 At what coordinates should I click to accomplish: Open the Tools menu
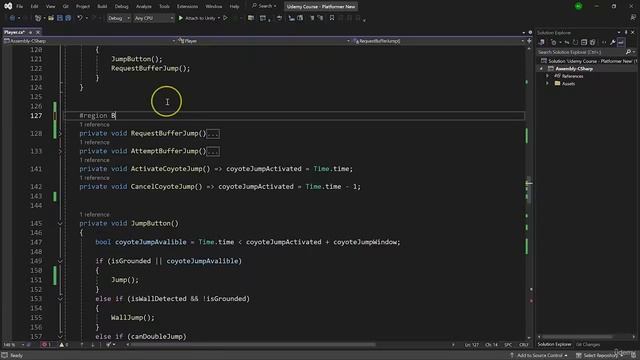coord(164,6)
